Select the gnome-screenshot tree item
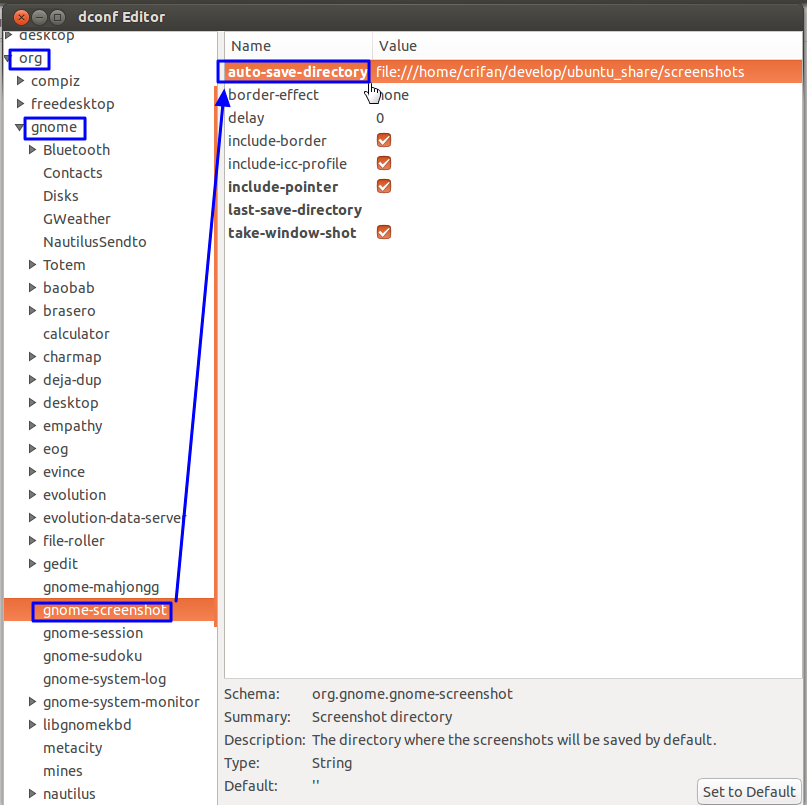The width and height of the screenshot is (807, 805). click(105, 610)
